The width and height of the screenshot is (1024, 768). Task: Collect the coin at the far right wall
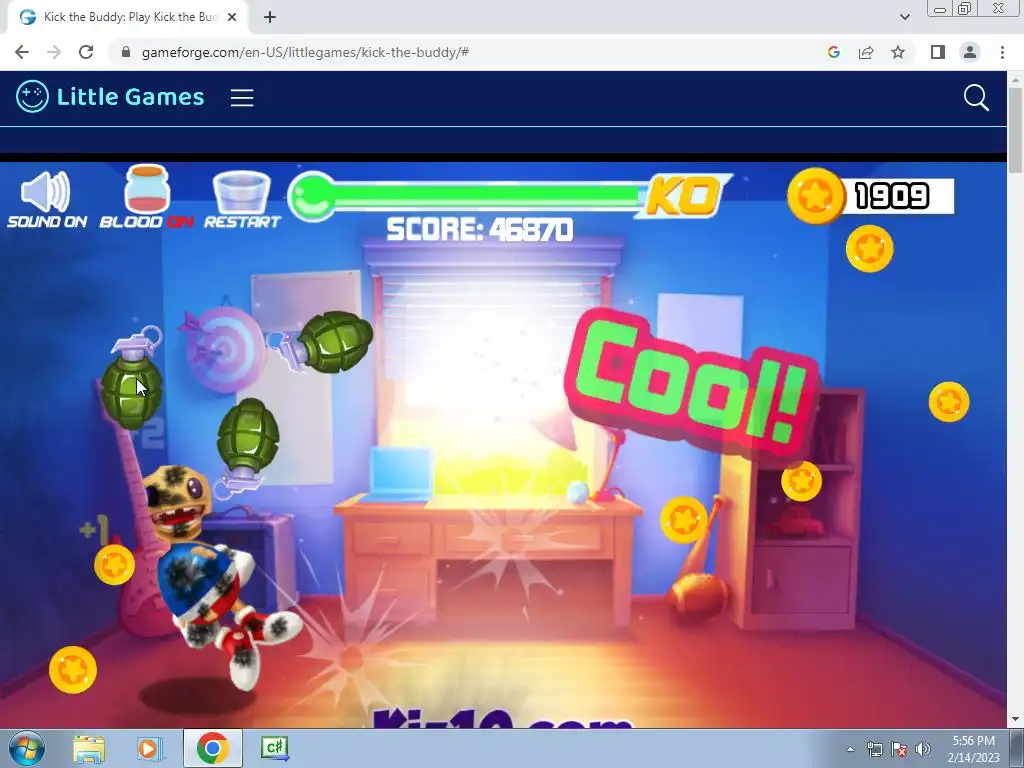coord(949,402)
